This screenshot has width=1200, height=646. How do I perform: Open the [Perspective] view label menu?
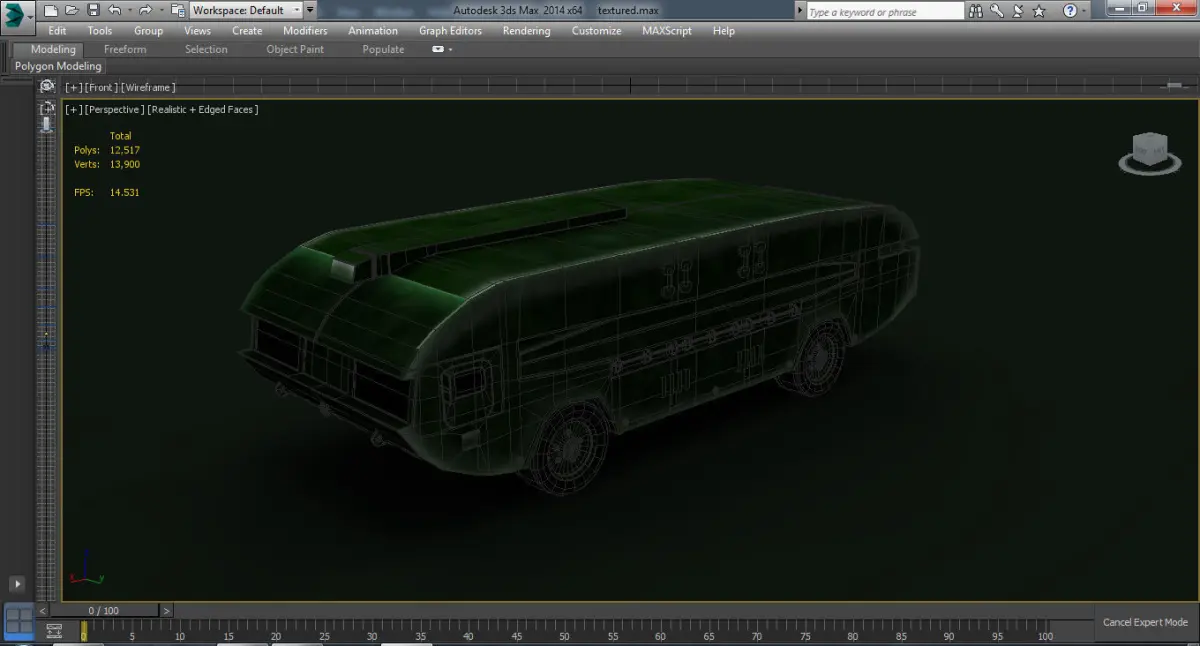pos(116,110)
